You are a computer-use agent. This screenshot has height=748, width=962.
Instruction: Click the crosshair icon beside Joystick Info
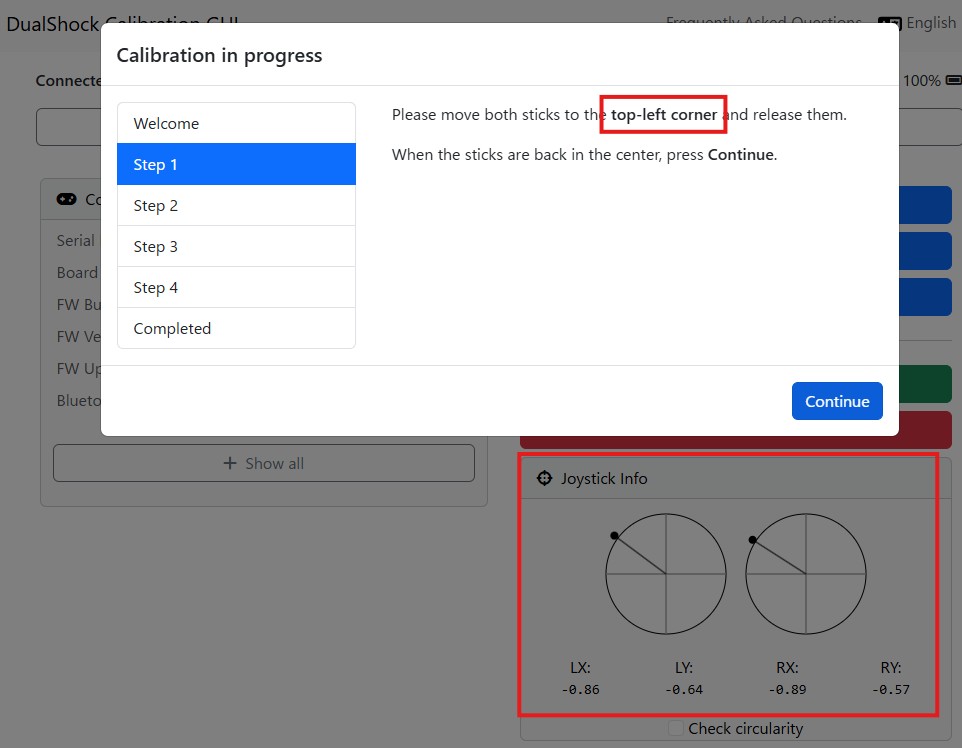[545, 479]
